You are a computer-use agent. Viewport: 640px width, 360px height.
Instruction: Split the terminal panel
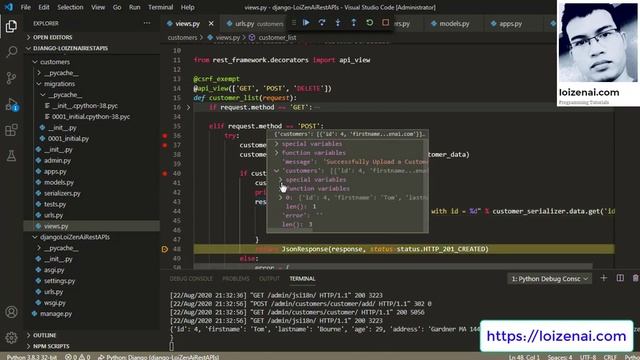point(620,278)
